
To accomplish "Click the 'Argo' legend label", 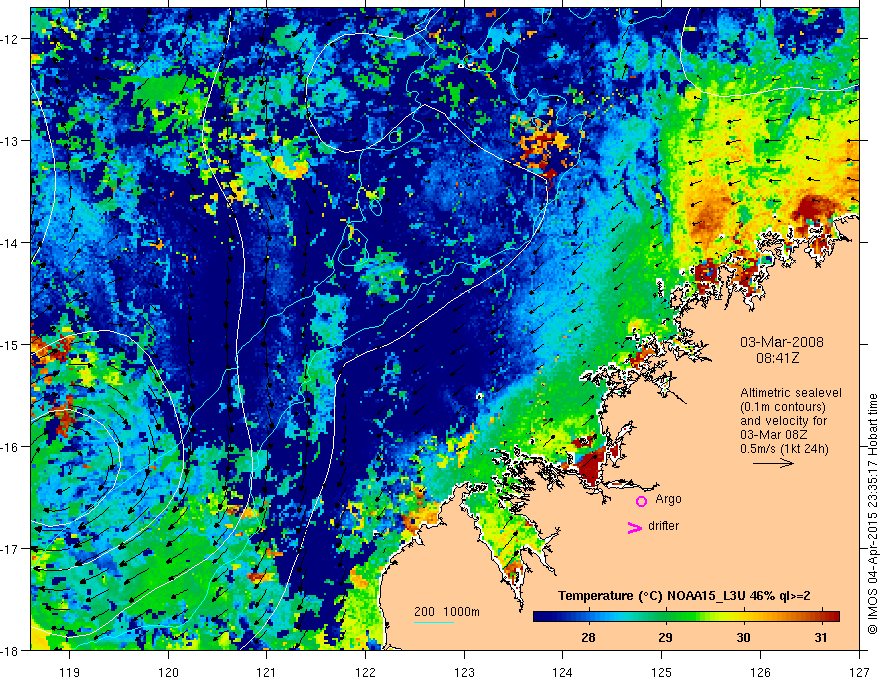I will (x=668, y=499).
